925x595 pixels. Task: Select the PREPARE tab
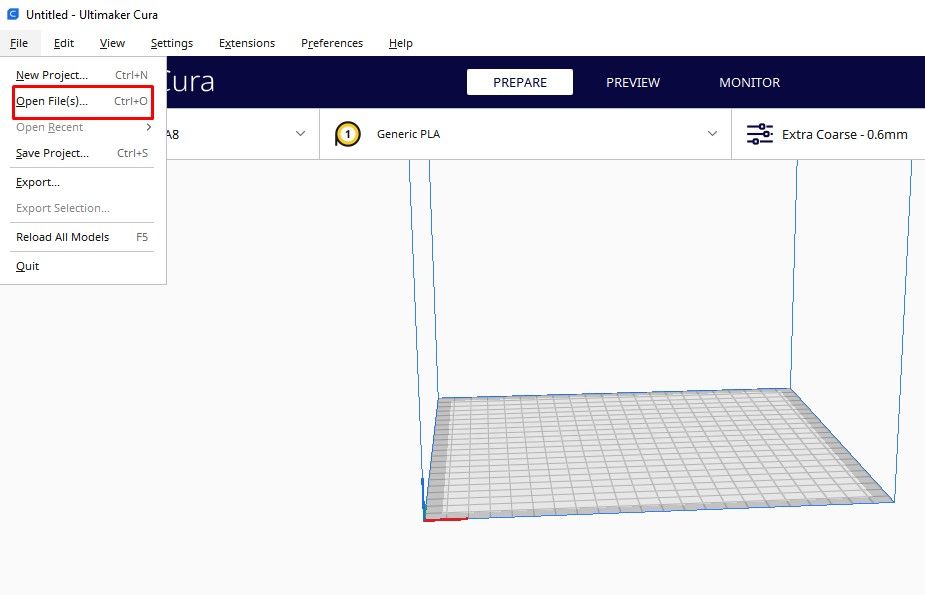[x=520, y=82]
